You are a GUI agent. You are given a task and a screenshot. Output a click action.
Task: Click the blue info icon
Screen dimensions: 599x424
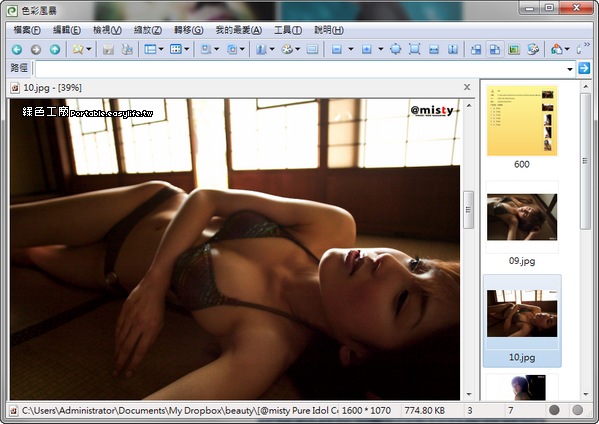261,49
